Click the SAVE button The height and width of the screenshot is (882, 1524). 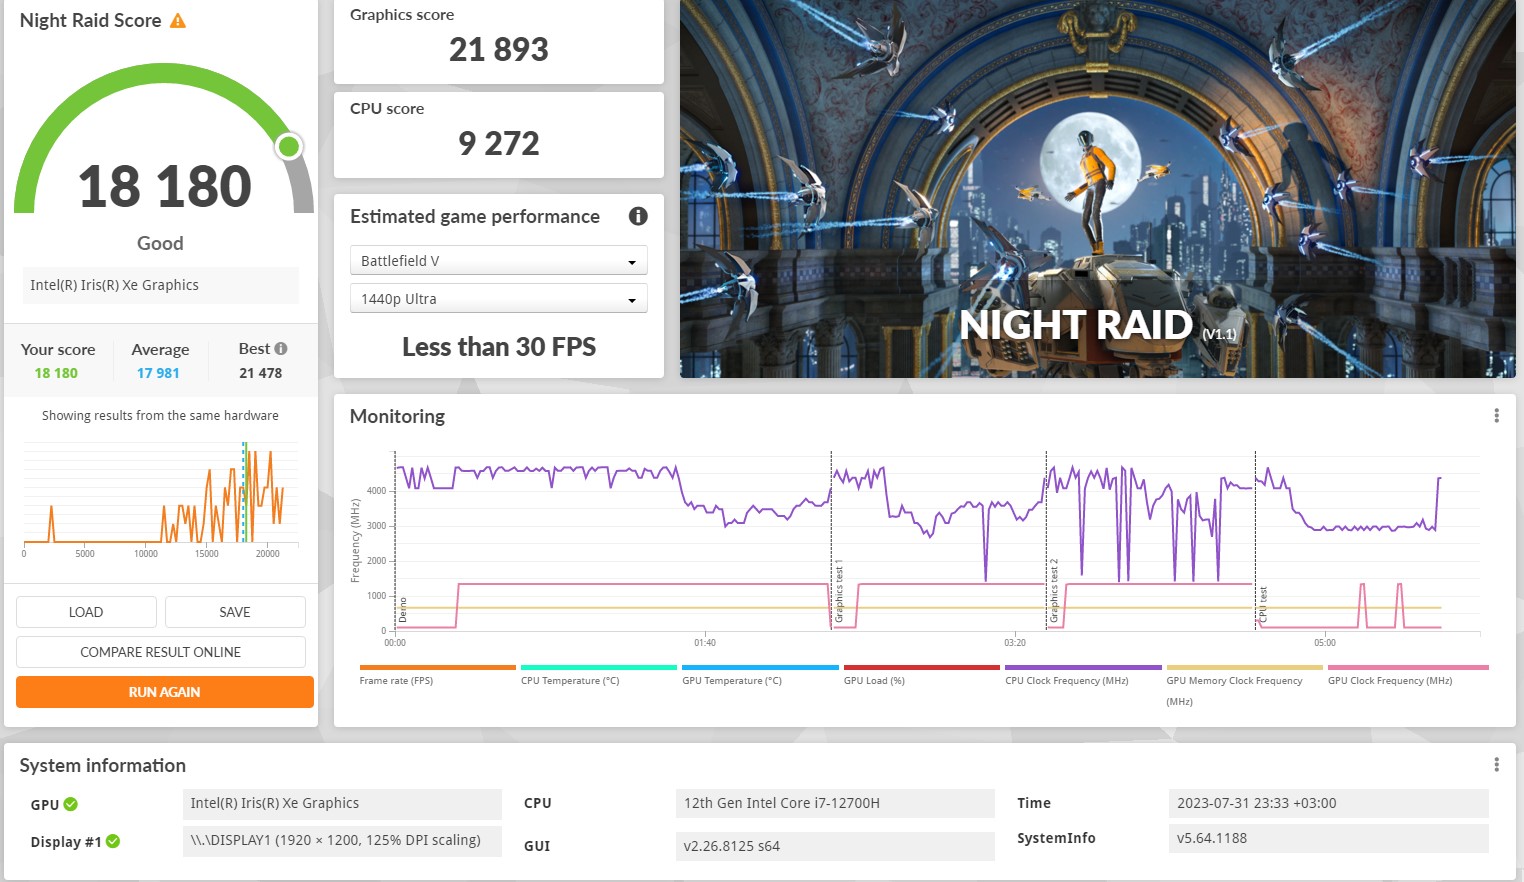point(235,612)
